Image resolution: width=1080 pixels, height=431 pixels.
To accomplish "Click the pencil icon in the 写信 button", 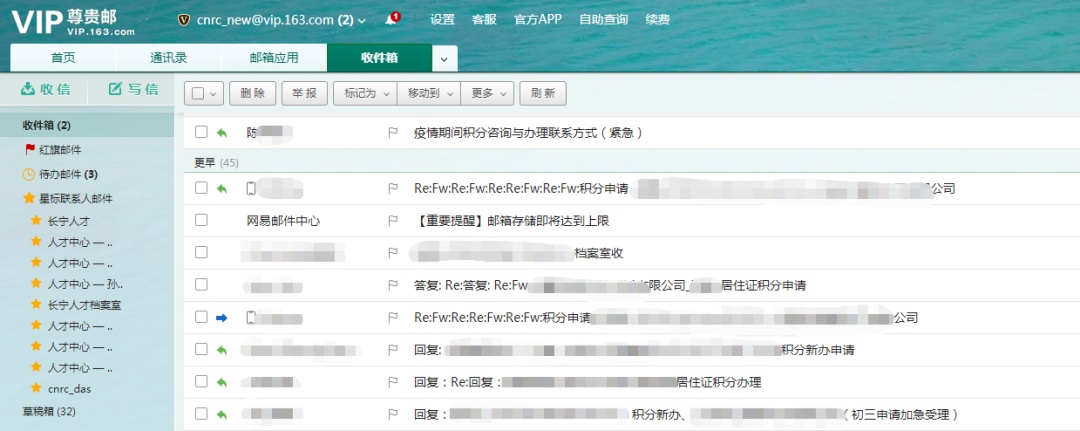I will pyautogui.click(x=116, y=89).
